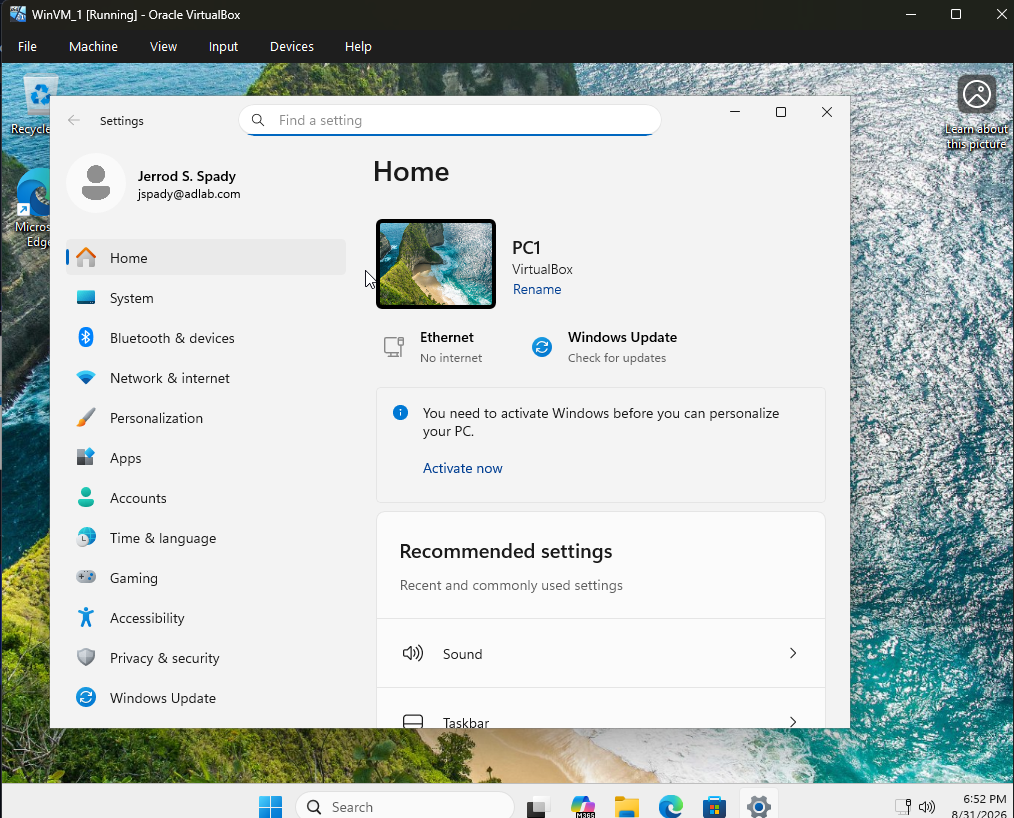Select Apps in the Settings sidebar
Image resolution: width=1014 pixels, height=818 pixels.
(206, 458)
